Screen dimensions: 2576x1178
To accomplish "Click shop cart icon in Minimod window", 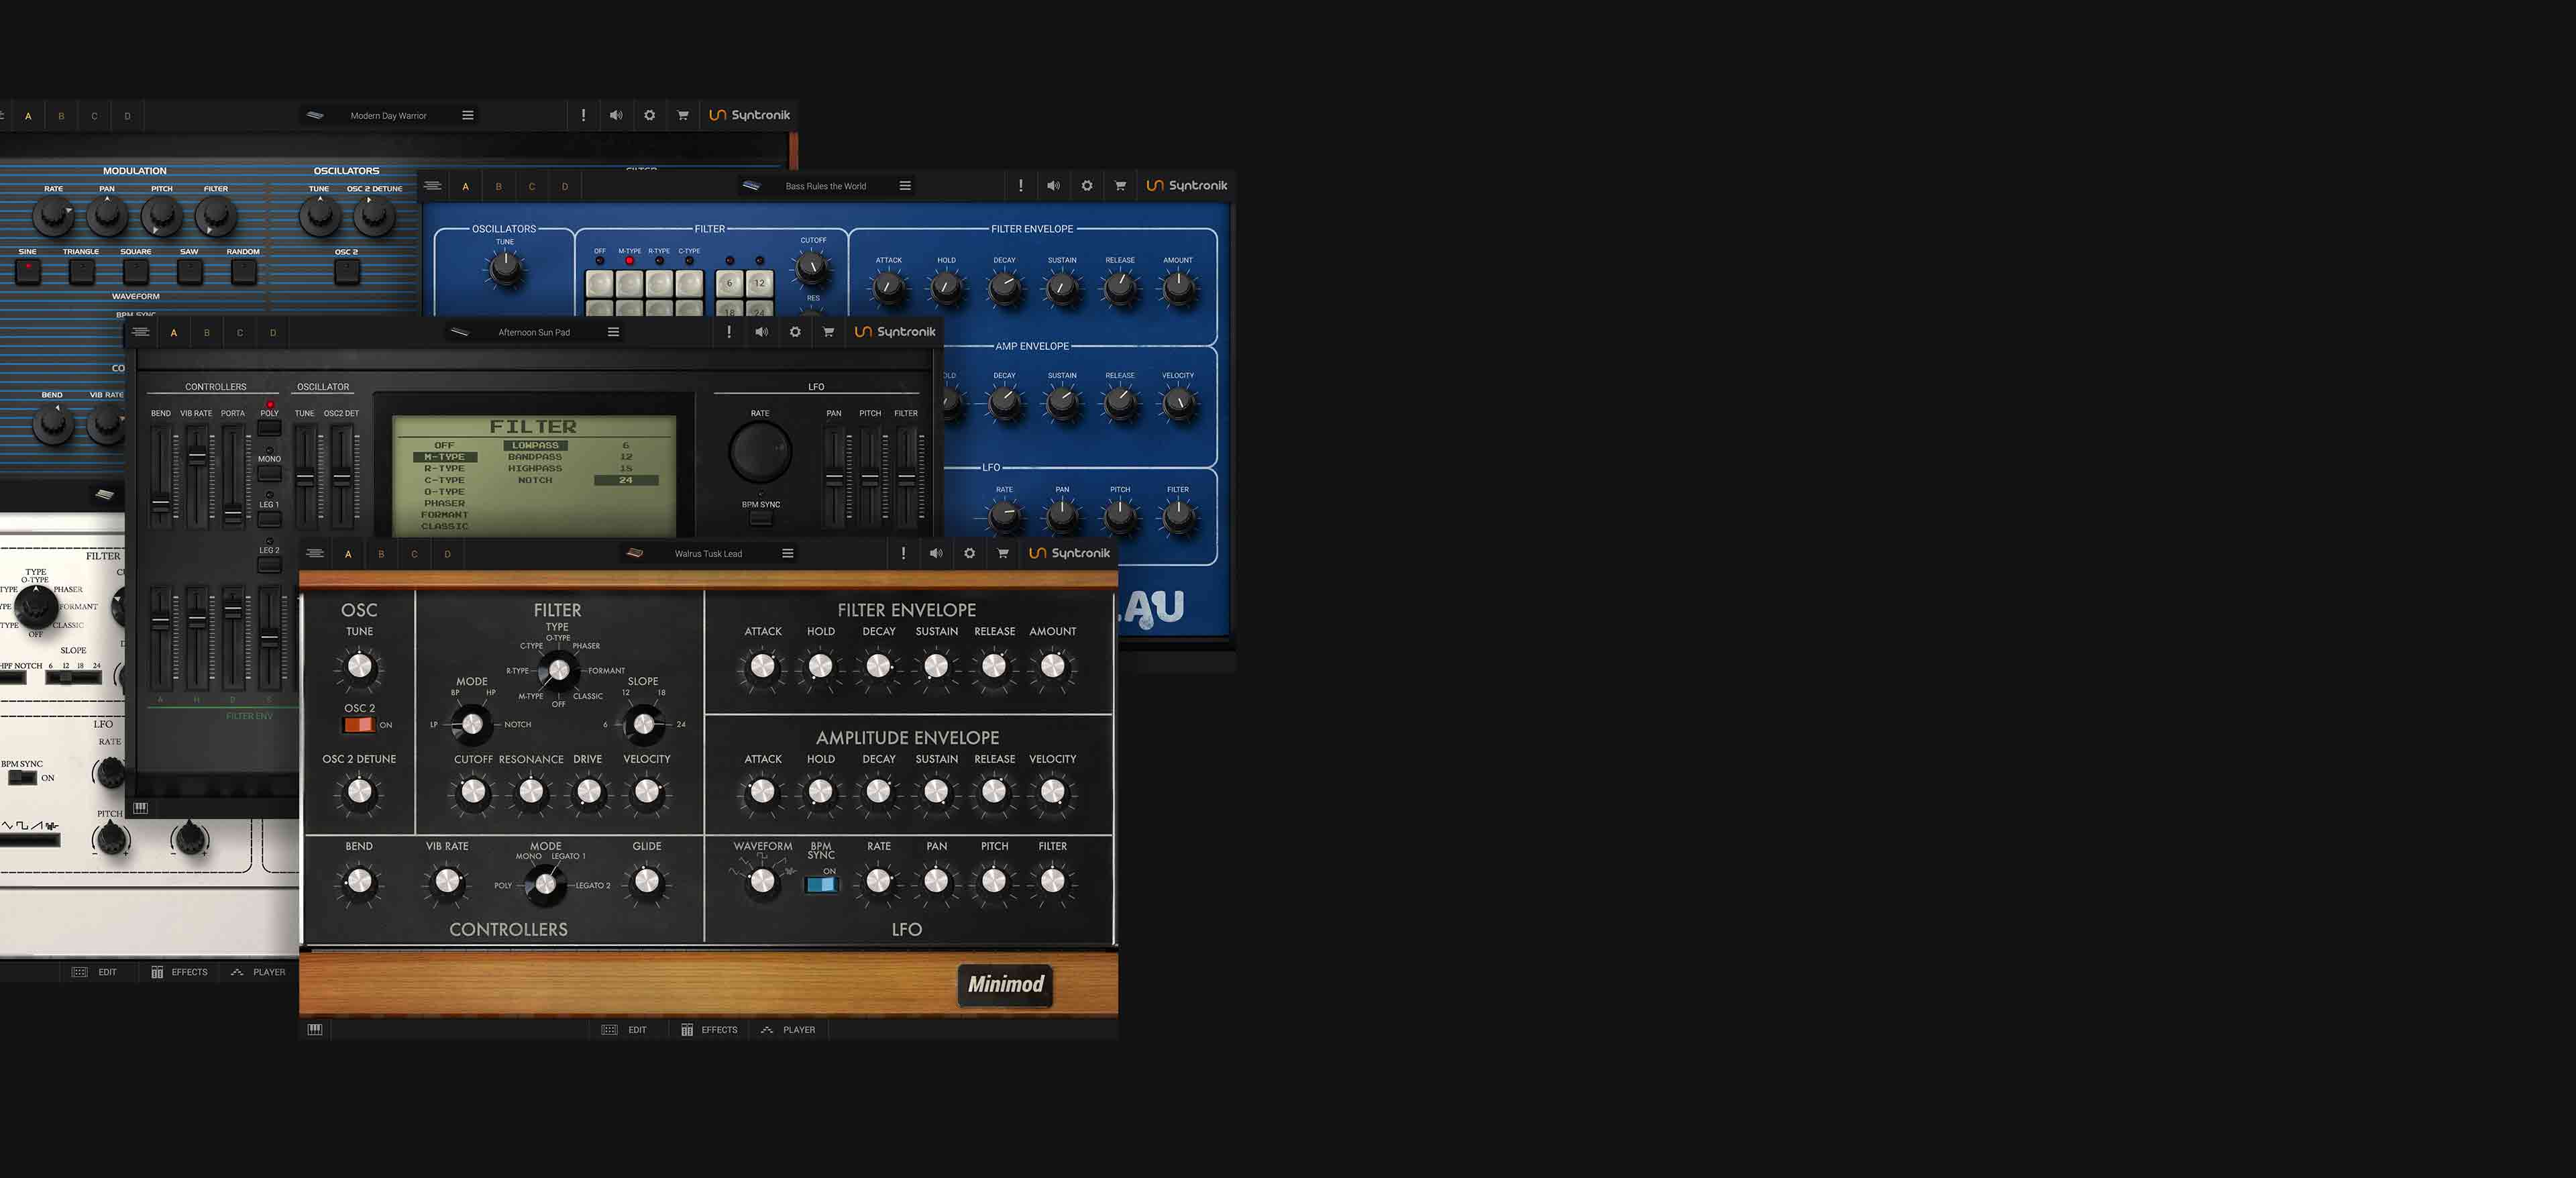I will [x=1003, y=553].
